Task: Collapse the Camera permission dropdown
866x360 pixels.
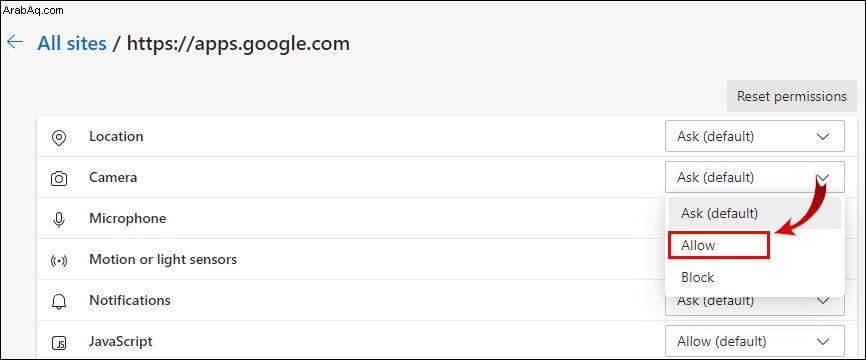Action: pos(754,177)
